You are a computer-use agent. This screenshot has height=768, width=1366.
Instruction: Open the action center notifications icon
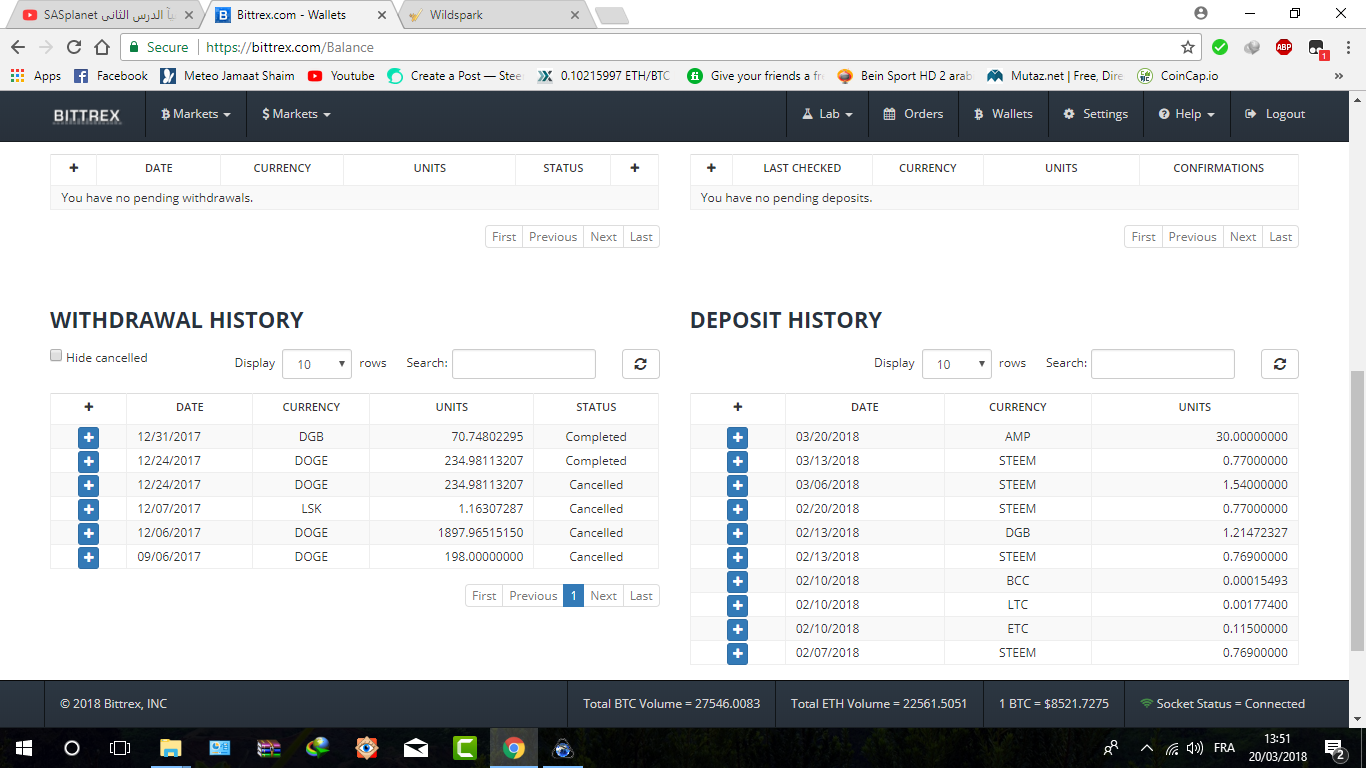[x=1334, y=747]
